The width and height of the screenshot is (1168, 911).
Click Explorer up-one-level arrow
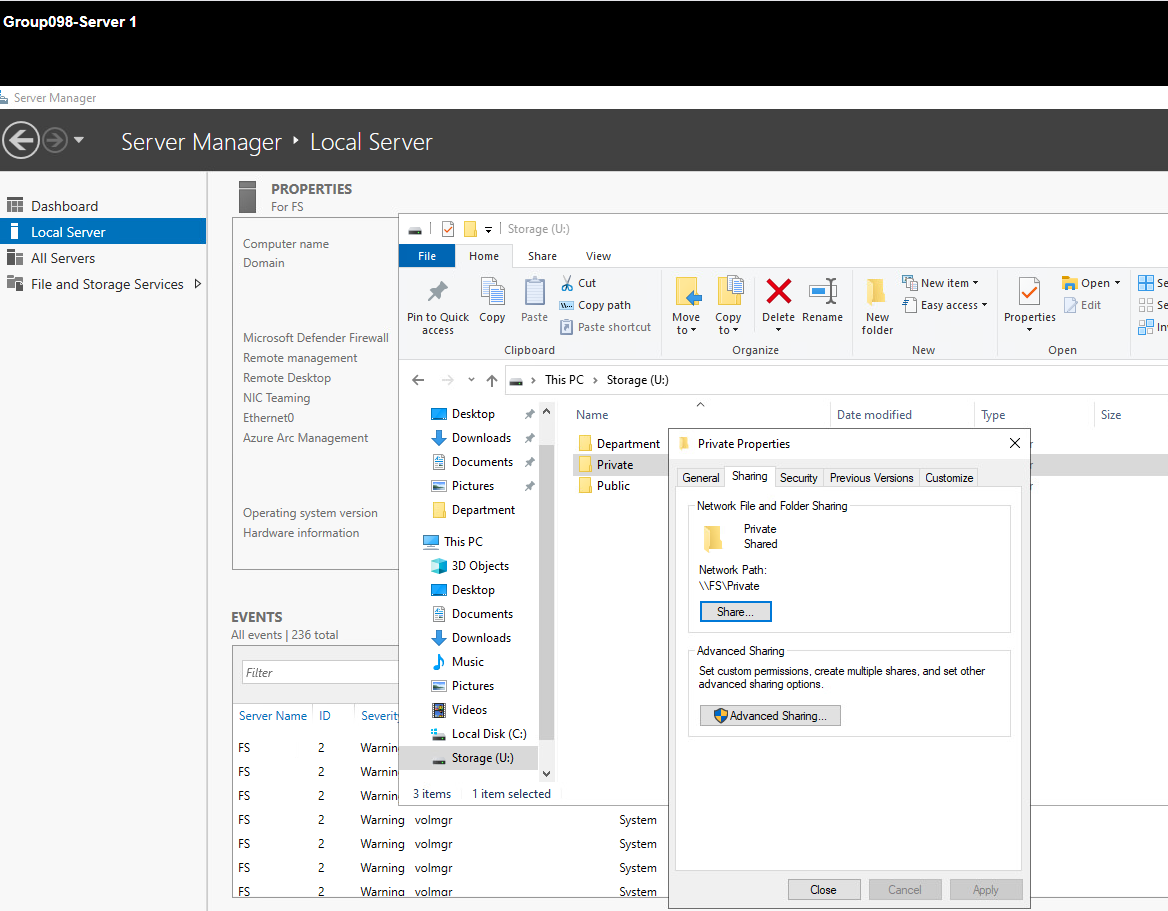coord(492,380)
